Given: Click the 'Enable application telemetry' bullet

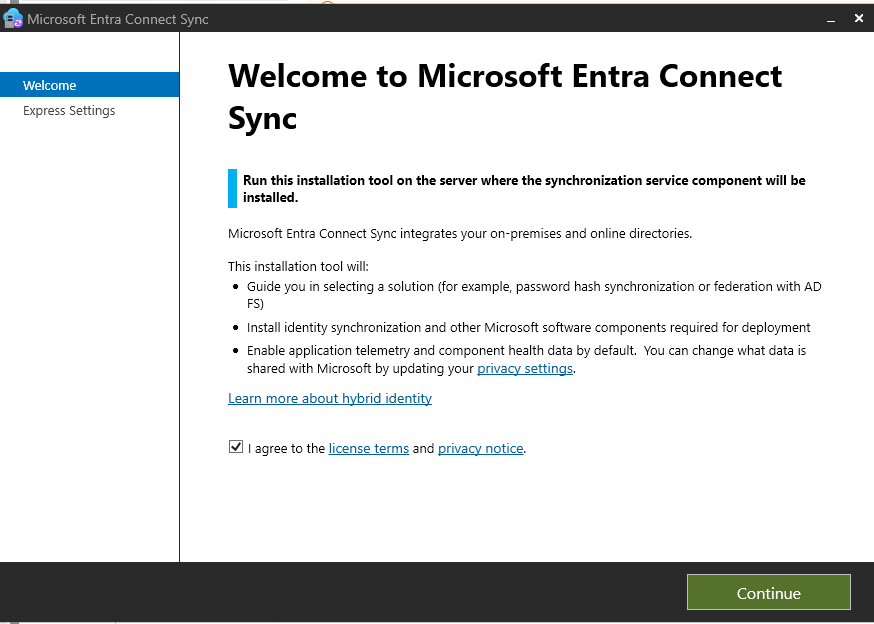Looking at the screenshot, I should [526, 359].
